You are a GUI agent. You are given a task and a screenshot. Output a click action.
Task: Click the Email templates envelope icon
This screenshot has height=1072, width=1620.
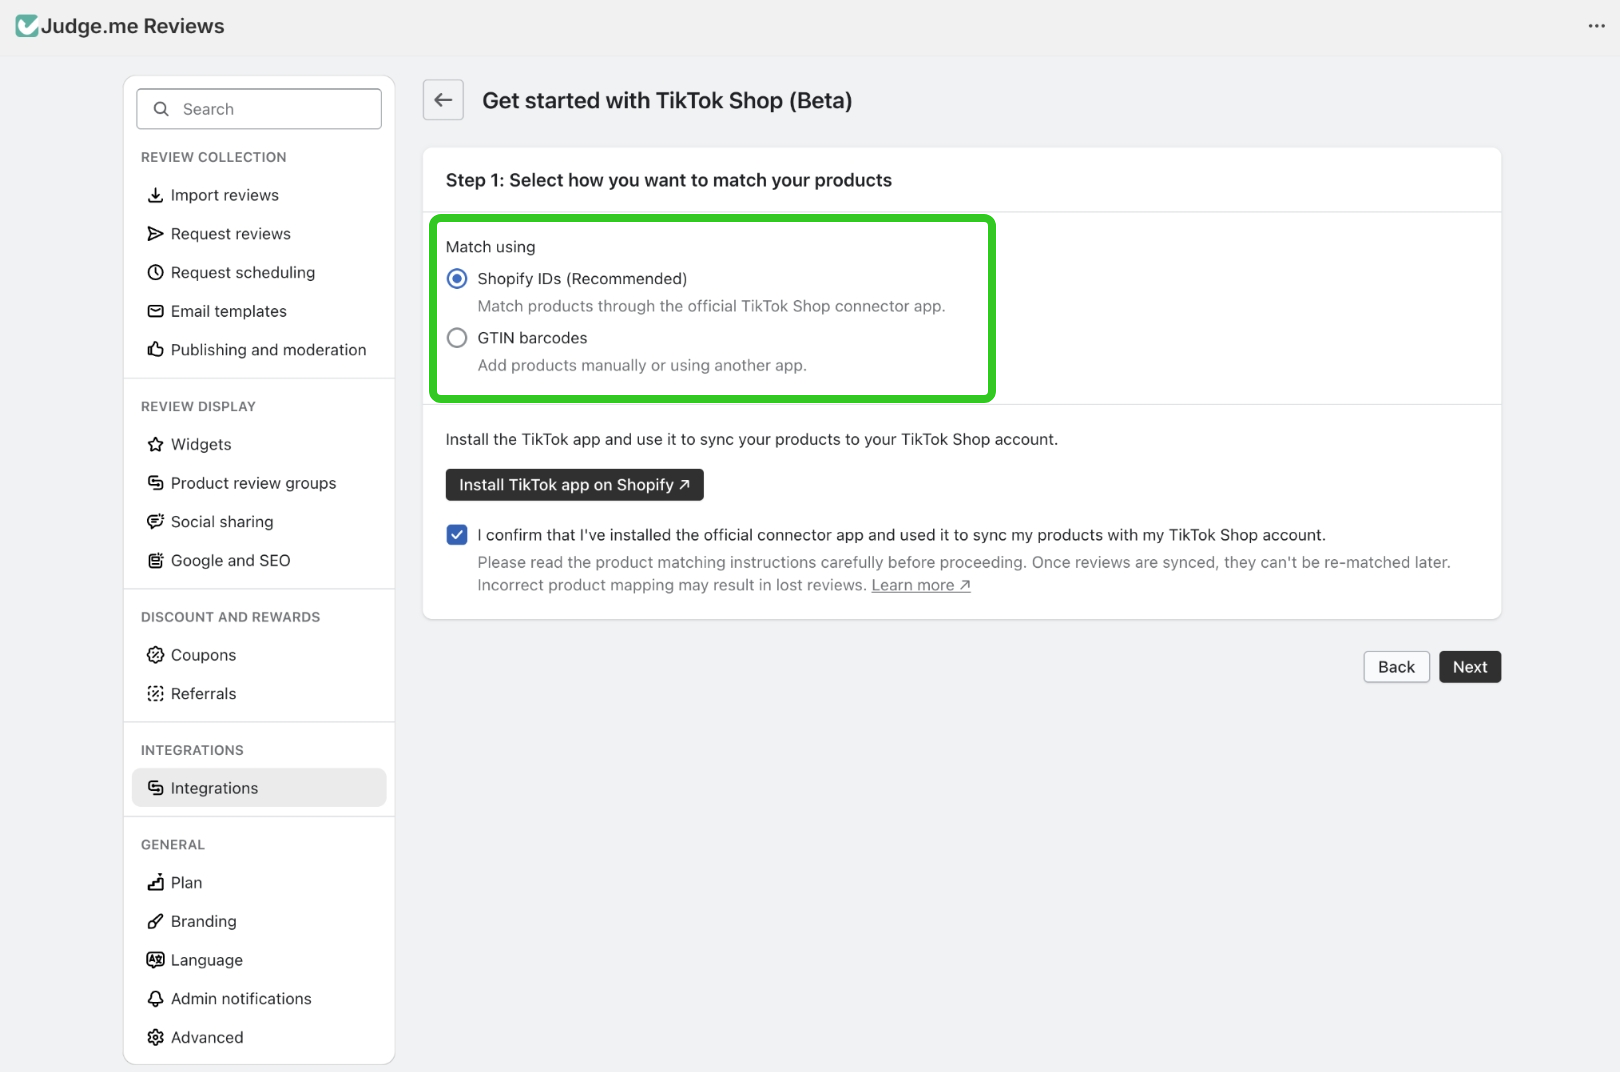click(155, 311)
